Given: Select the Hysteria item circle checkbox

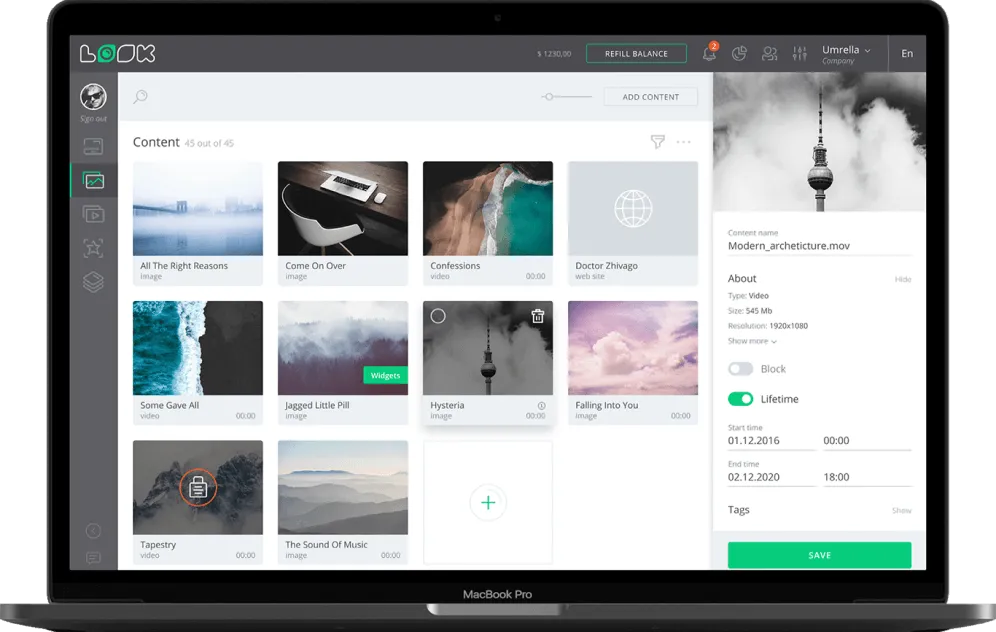Looking at the screenshot, I should [x=438, y=316].
